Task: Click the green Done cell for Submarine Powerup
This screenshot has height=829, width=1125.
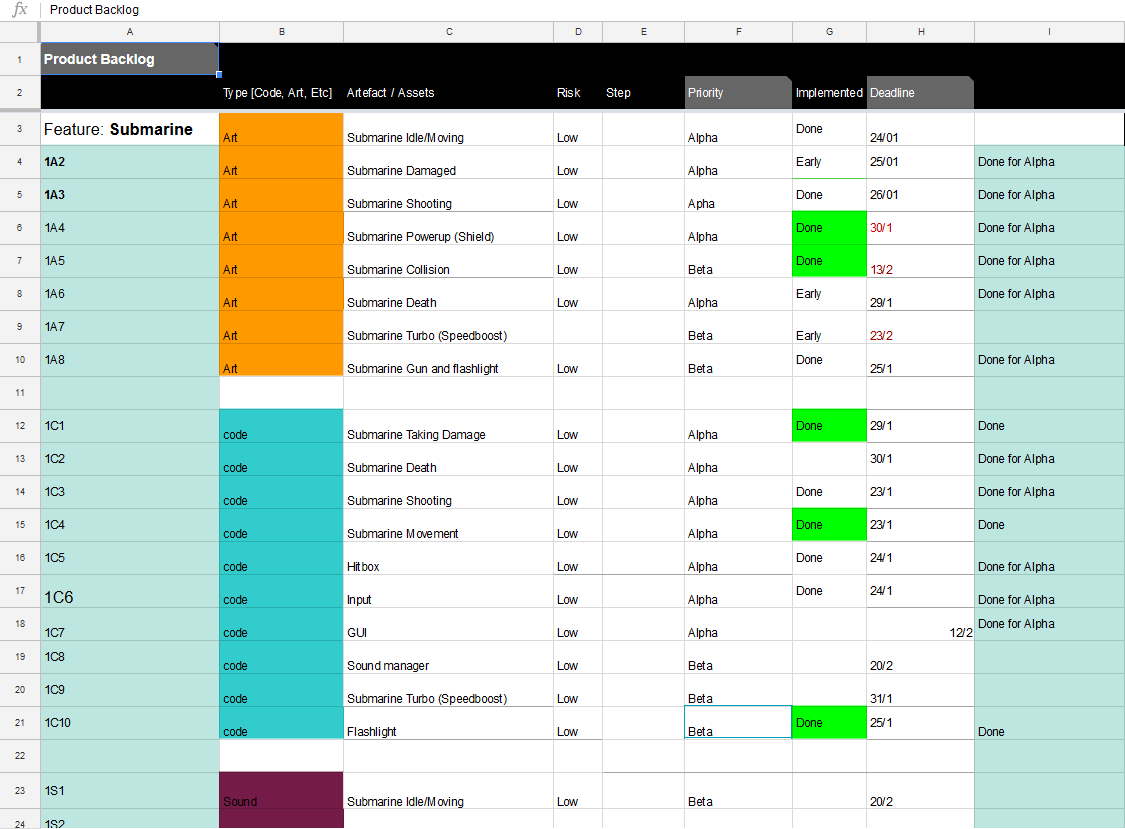Action: (829, 227)
